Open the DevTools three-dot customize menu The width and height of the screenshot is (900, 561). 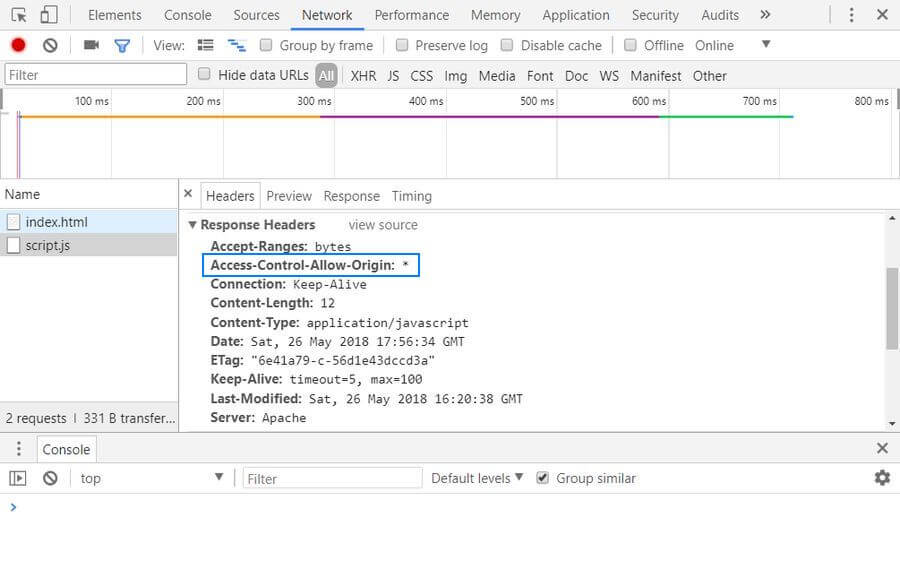(x=851, y=15)
